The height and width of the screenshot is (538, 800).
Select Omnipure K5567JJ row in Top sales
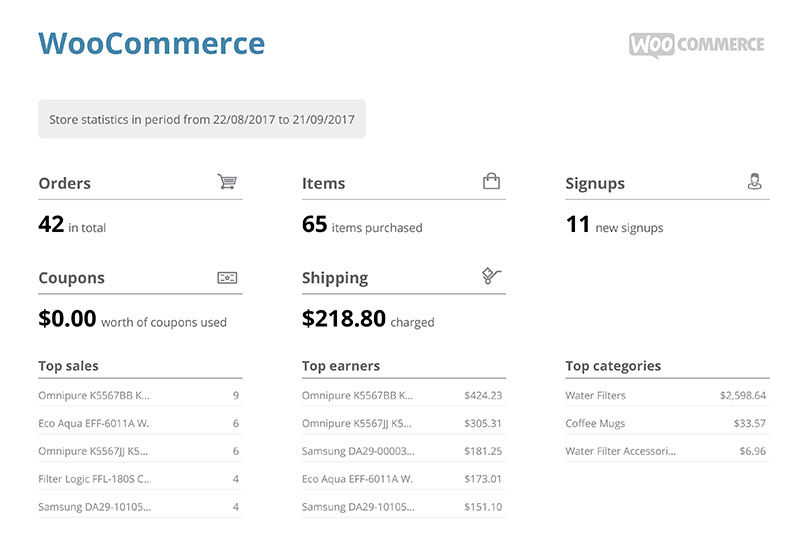tap(140, 451)
